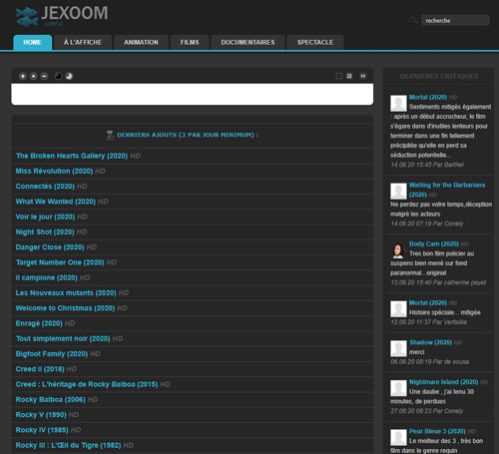Open the À L'AFFICHE tab
This screenshot has height=454, width=499.
coord(83,42)
